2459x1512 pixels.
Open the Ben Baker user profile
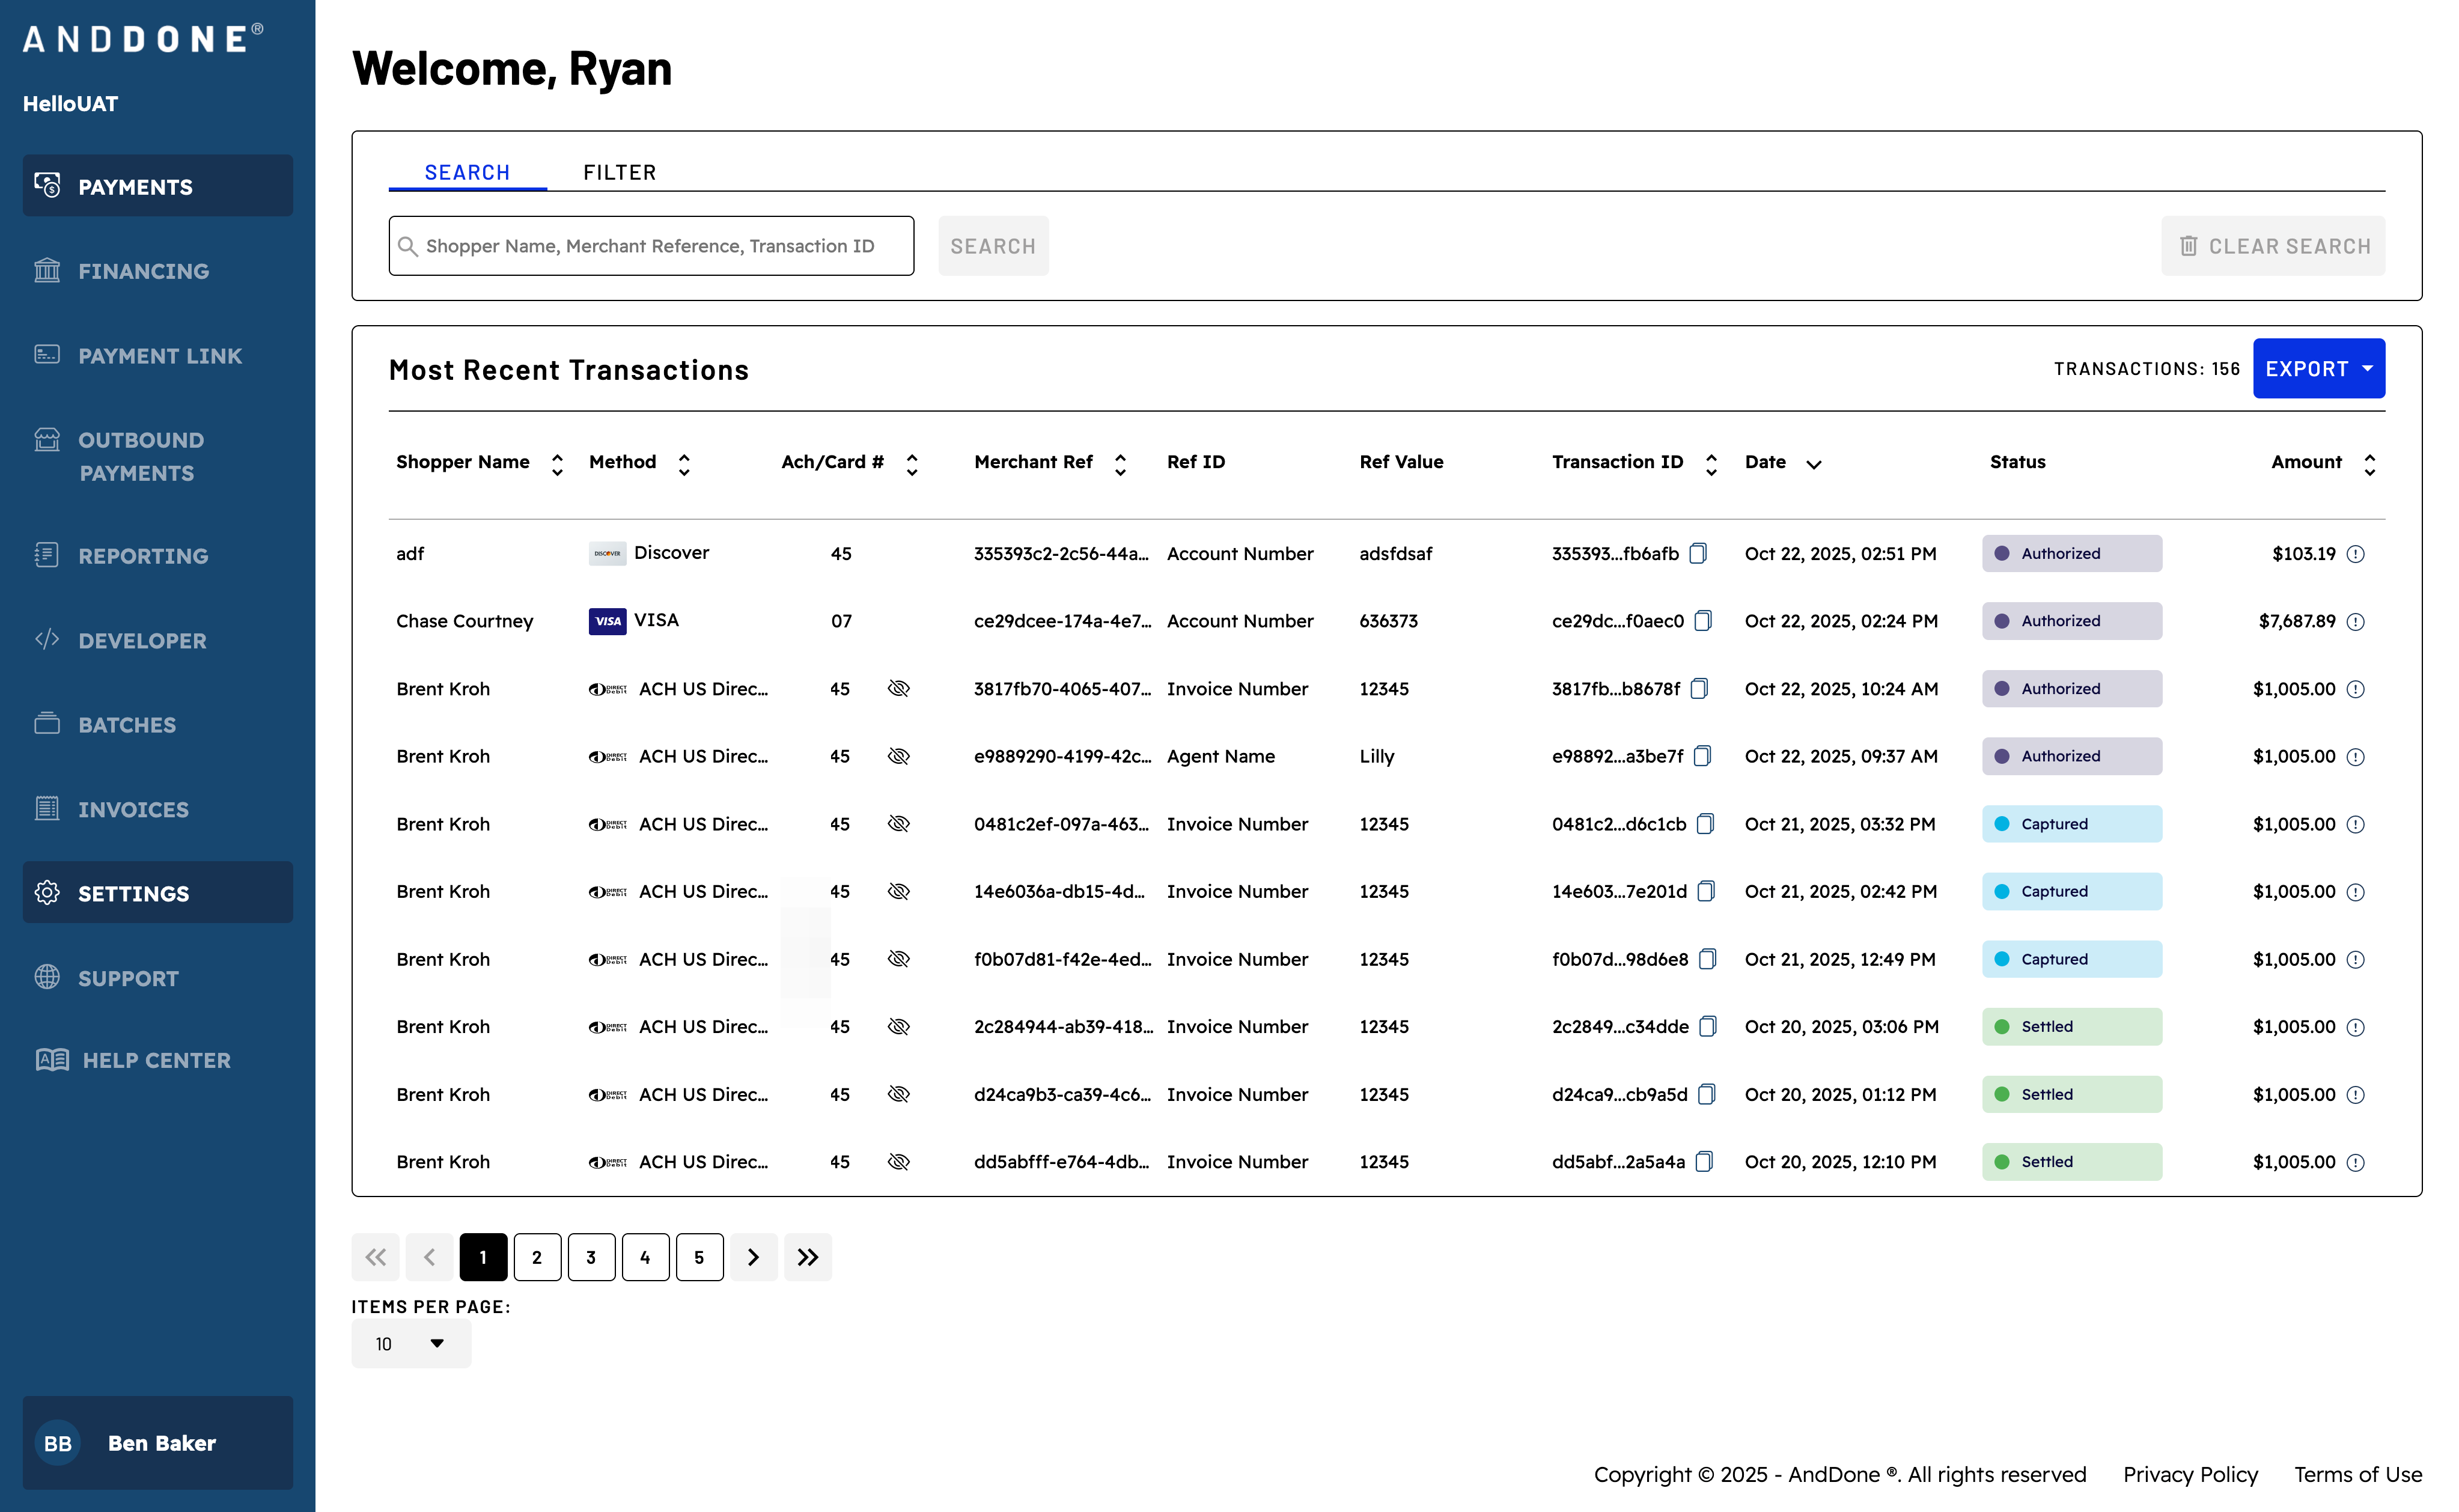[158, 1442]
